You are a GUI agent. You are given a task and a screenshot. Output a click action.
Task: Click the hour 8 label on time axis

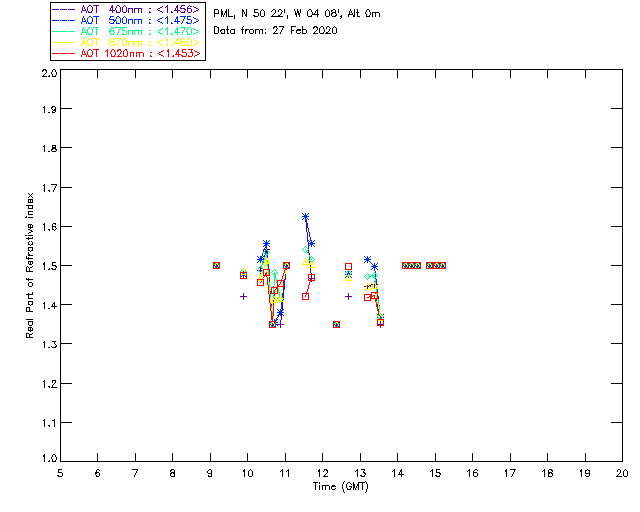(173, 473)
